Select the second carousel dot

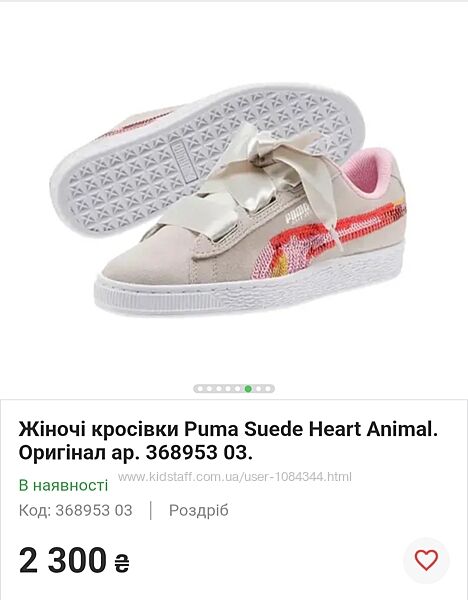[209, 389]
